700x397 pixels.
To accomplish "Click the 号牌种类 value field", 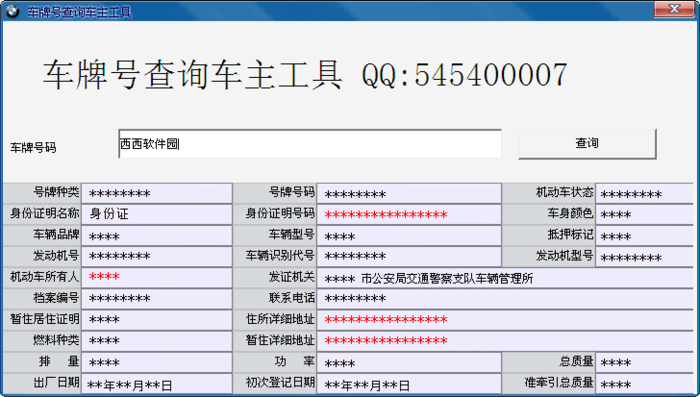I will (x=157, y=193).
